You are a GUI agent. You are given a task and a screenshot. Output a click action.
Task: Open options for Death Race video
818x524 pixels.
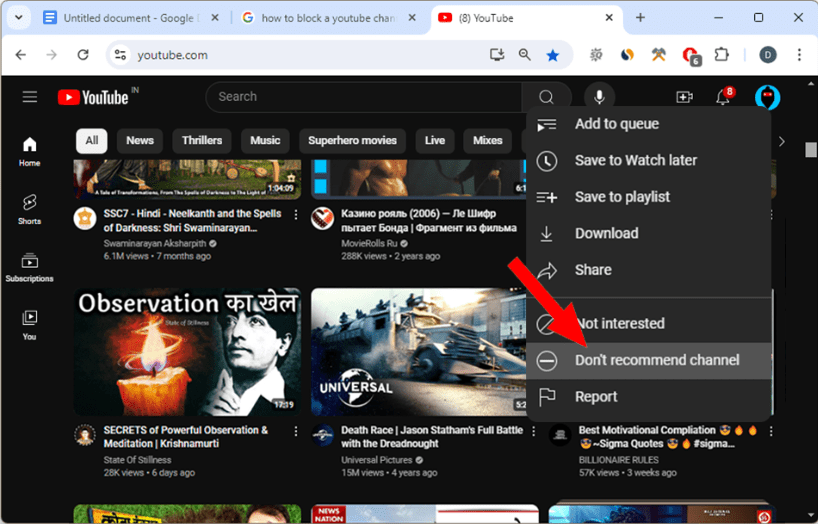click(533, 431)
